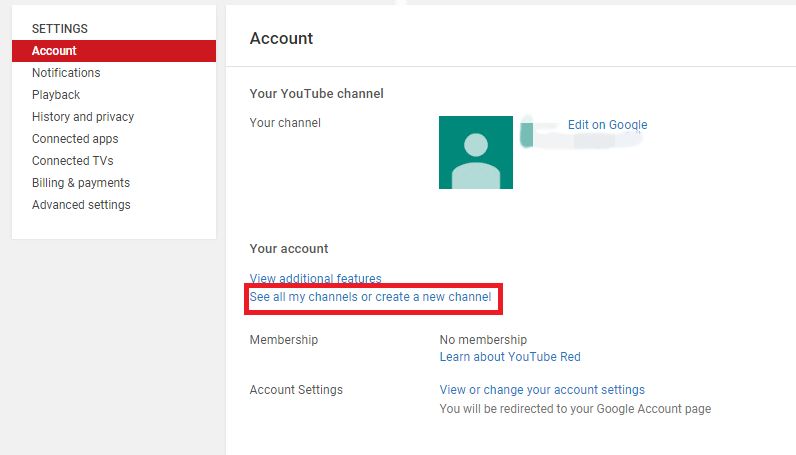This screenshot has width=796, height=455.
Task: Click Edit on Google link
Action: [x=607, y=125]
